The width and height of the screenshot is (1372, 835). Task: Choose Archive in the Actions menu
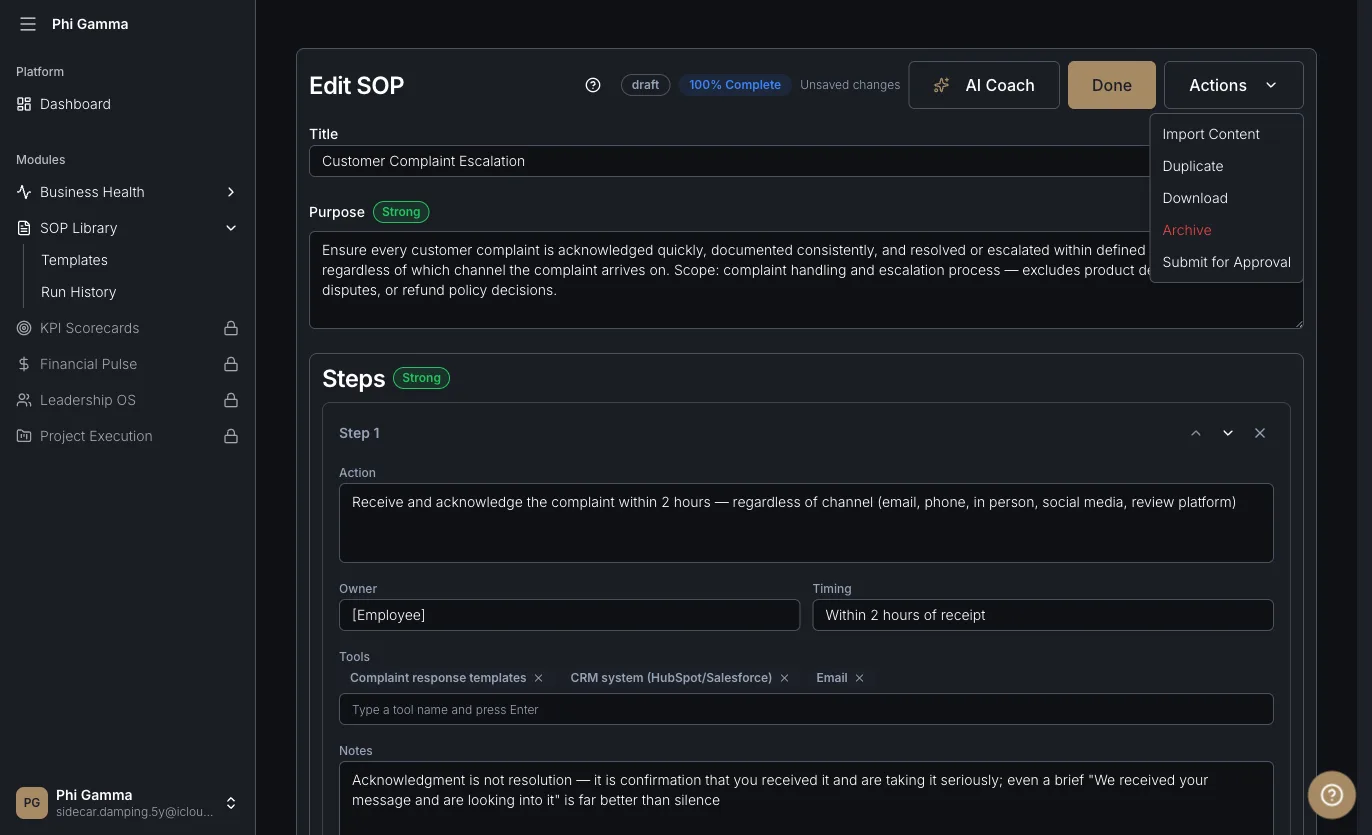(x=1226, y=230)
